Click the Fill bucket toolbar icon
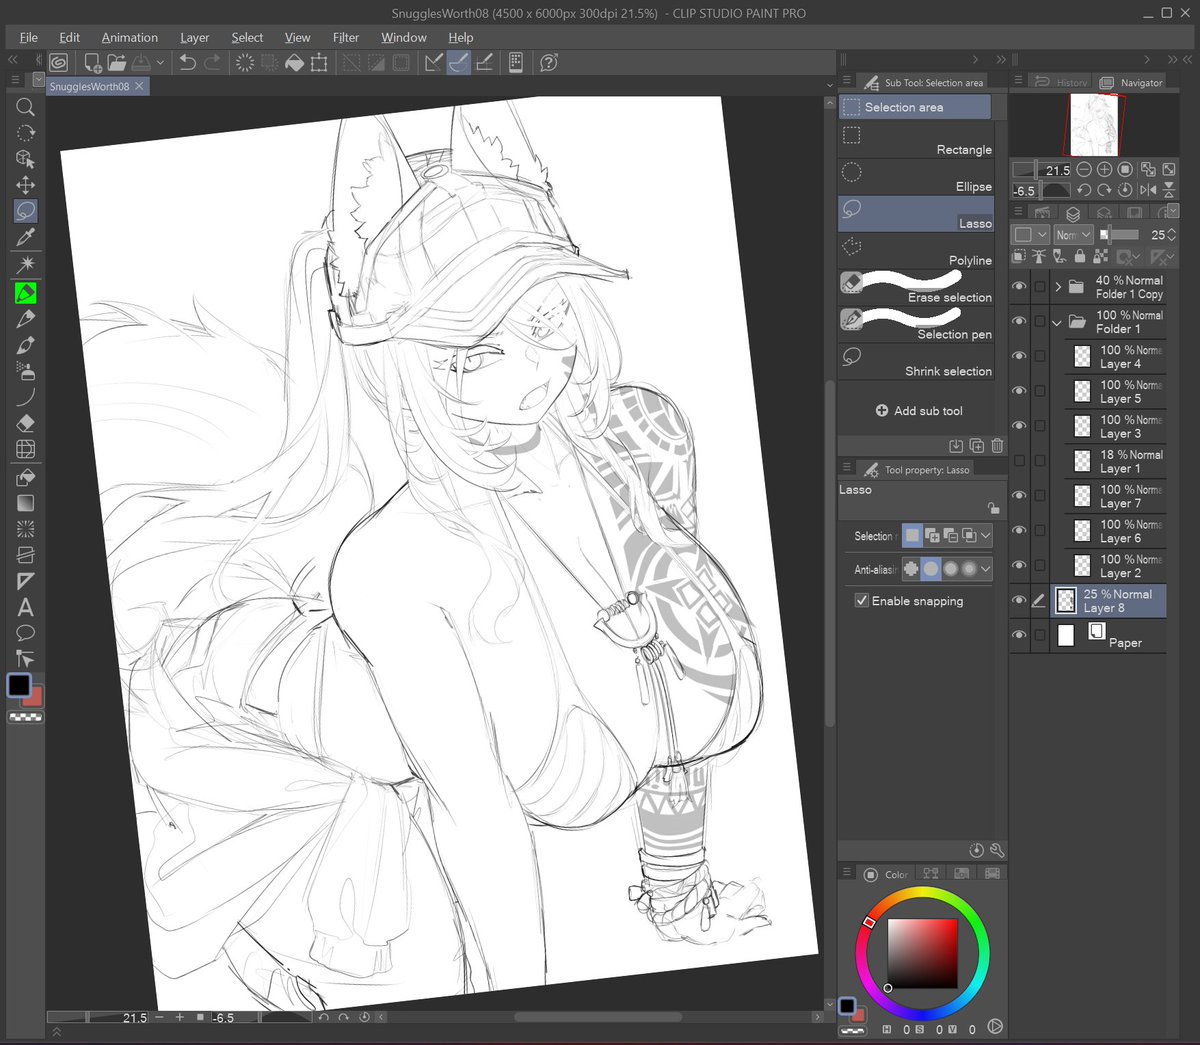This screenshot has width=1200, height=1045. (x=294, y=63)
